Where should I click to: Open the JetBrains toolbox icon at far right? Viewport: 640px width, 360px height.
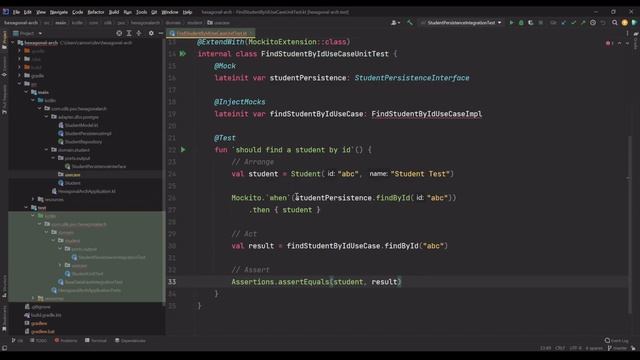pyautogui.click(x=634, y=23)
